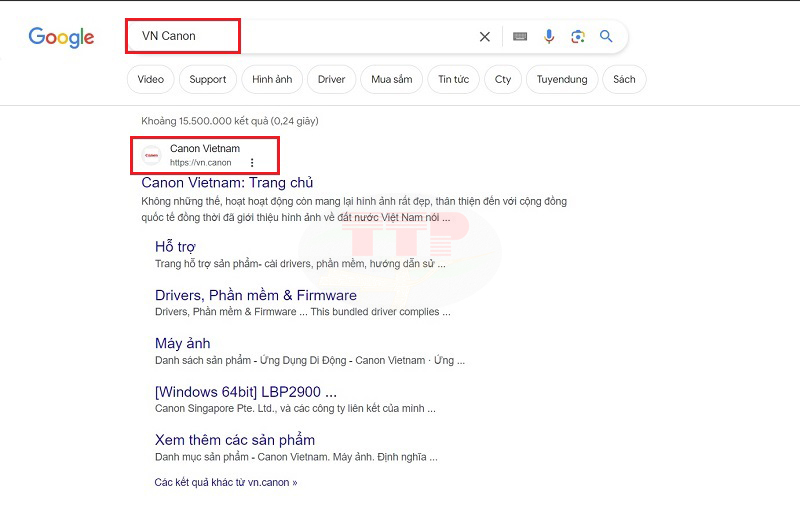Click the Canon Vietnam site name

(x=205, y=148)
